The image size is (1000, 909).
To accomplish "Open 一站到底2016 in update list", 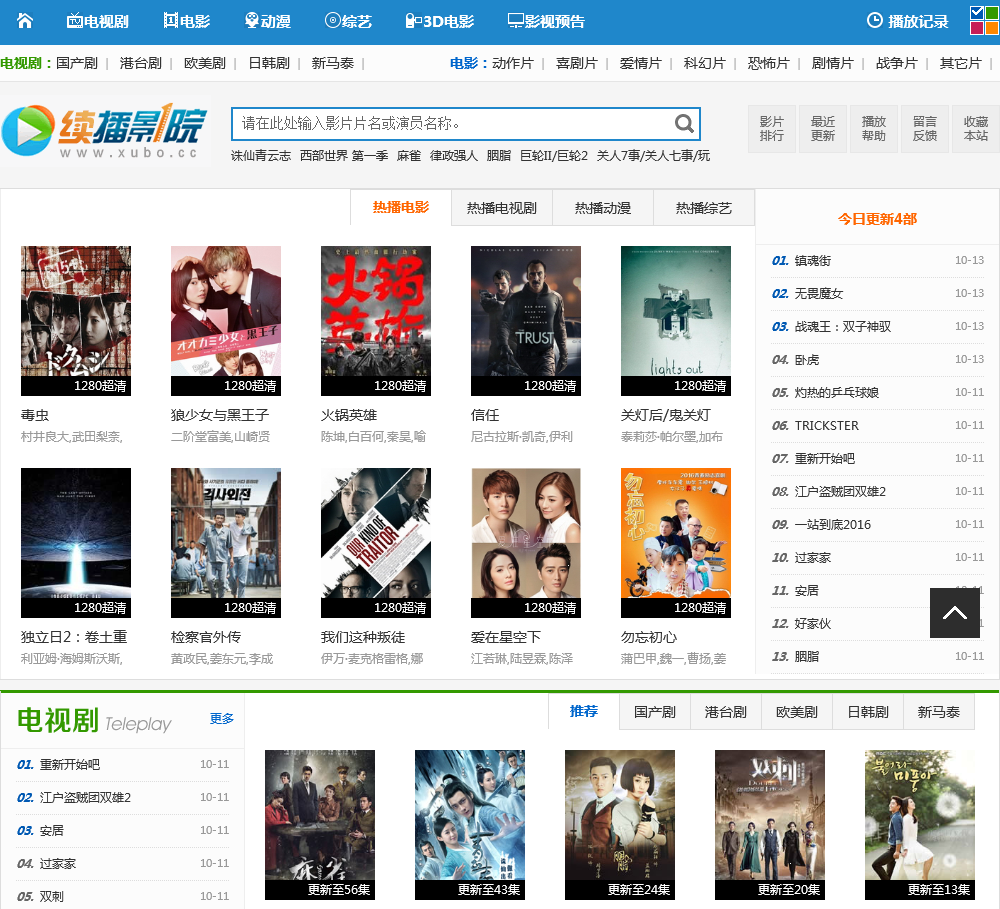I will pos(832,525).
